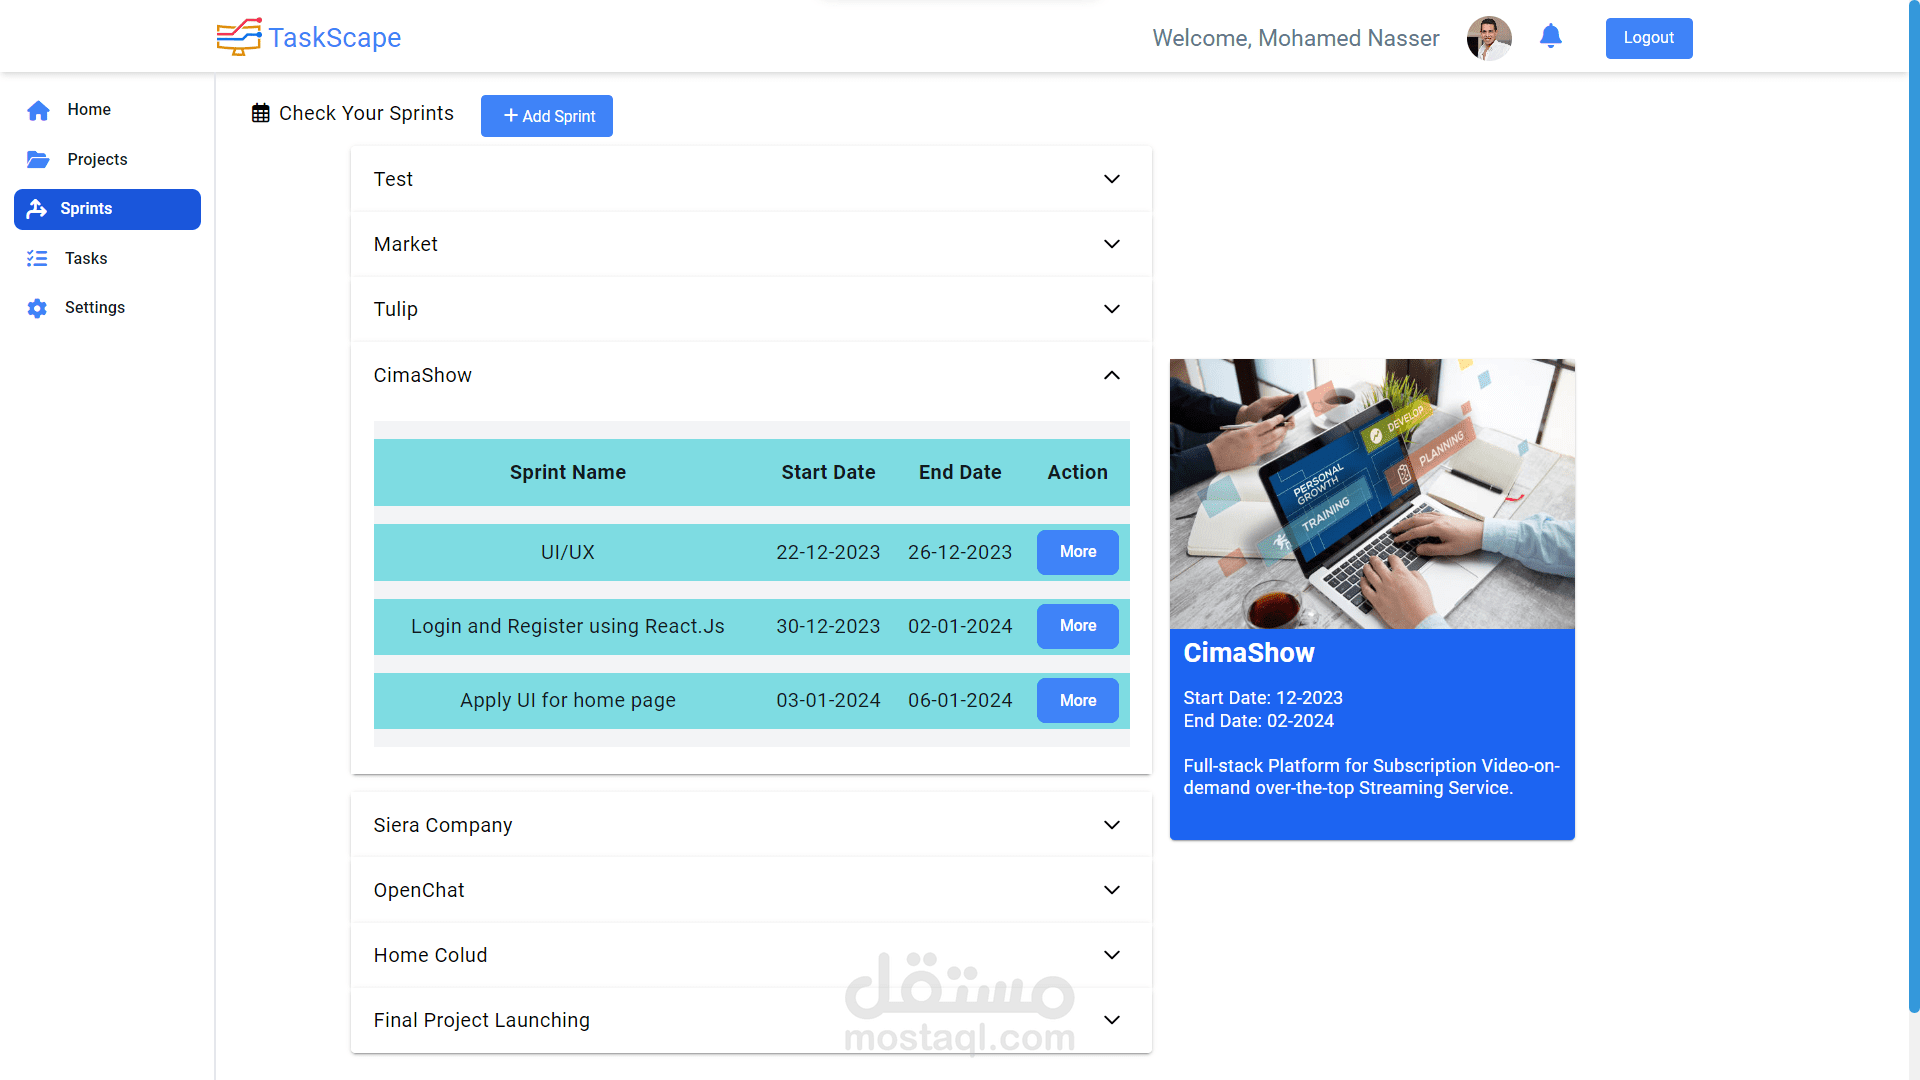The height and width of the screenshot is (1080, 1920).
Task: Click the Add Sprint button
Action: pyautogui.click(x=546, y=116)
